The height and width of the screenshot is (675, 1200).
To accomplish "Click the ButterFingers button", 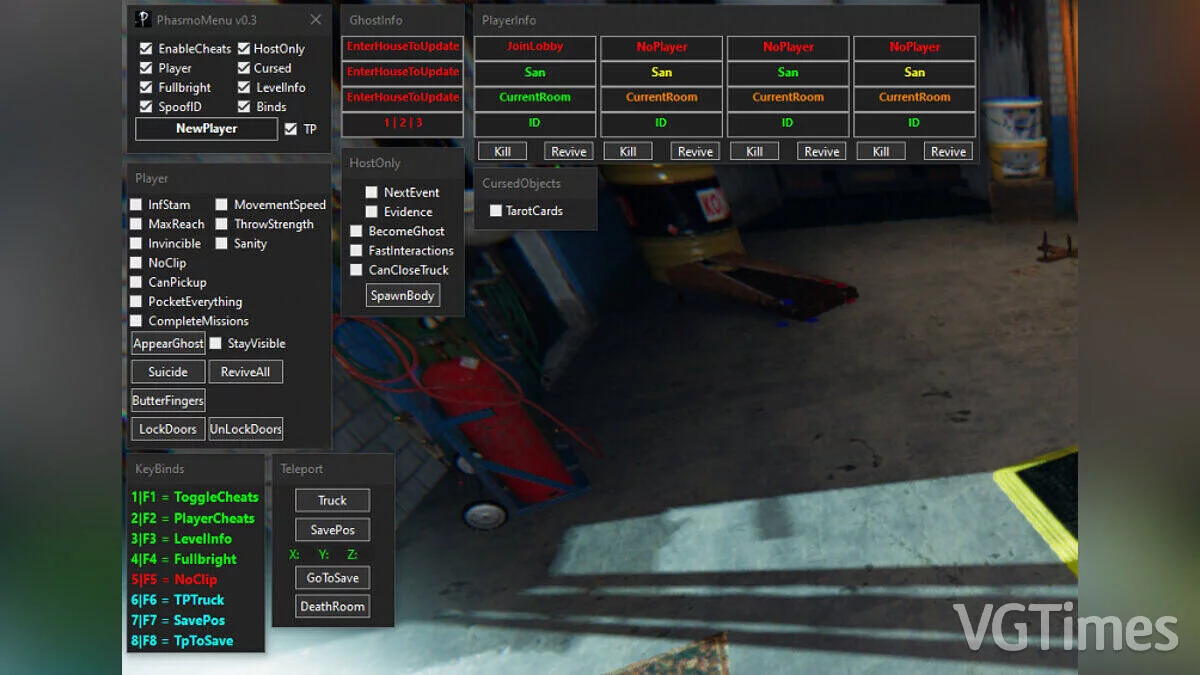I will 167,400.
